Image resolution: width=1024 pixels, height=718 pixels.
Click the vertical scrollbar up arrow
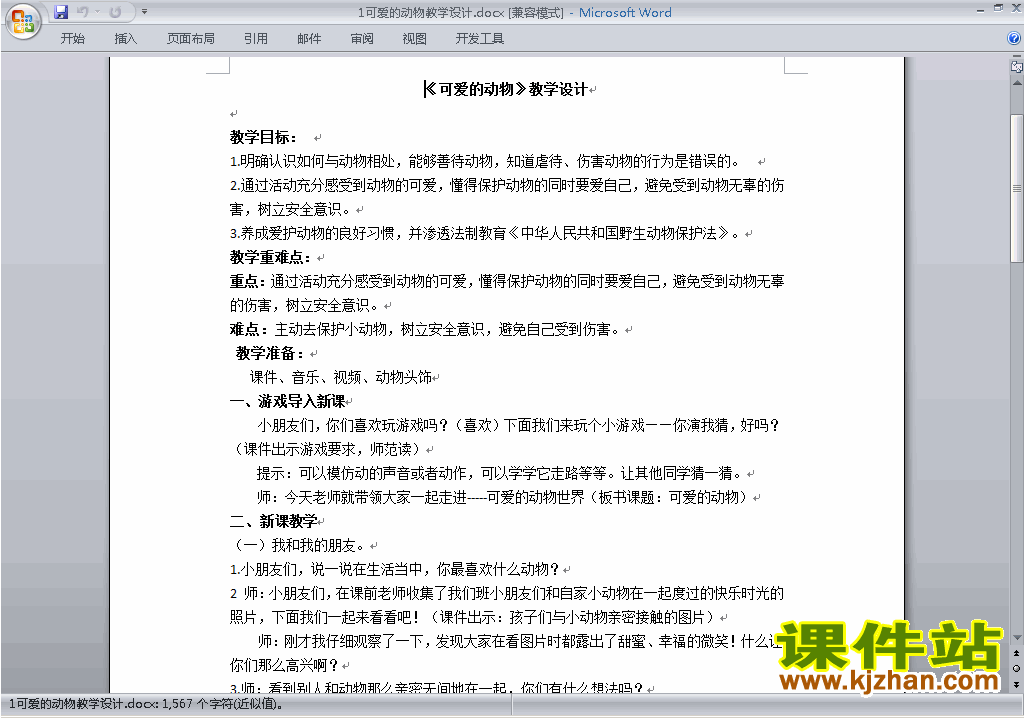click(x=1017, y=83)
